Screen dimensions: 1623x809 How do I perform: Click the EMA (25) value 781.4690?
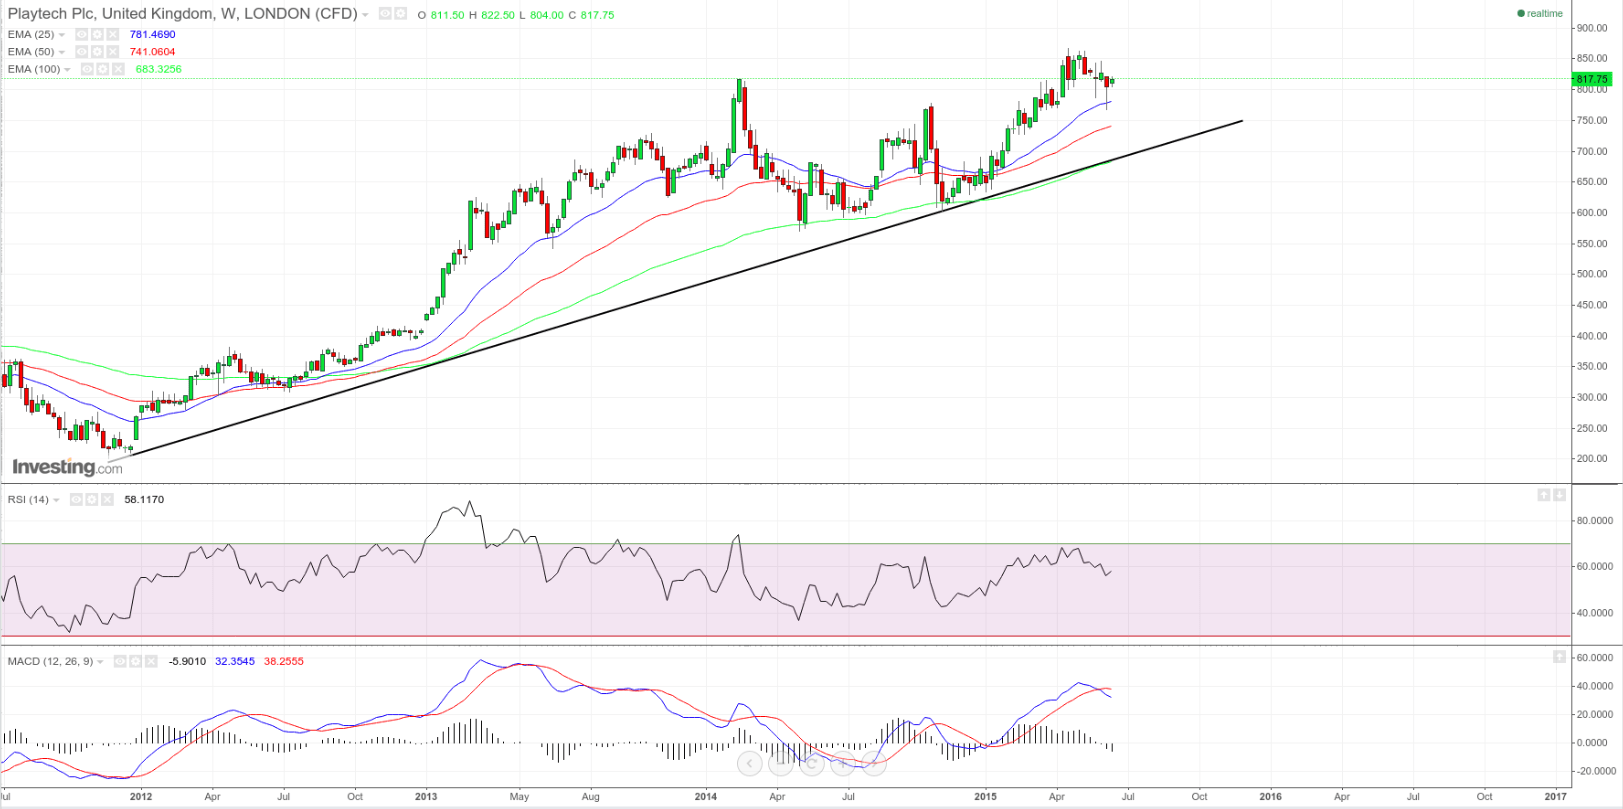[x=153, y=34]
